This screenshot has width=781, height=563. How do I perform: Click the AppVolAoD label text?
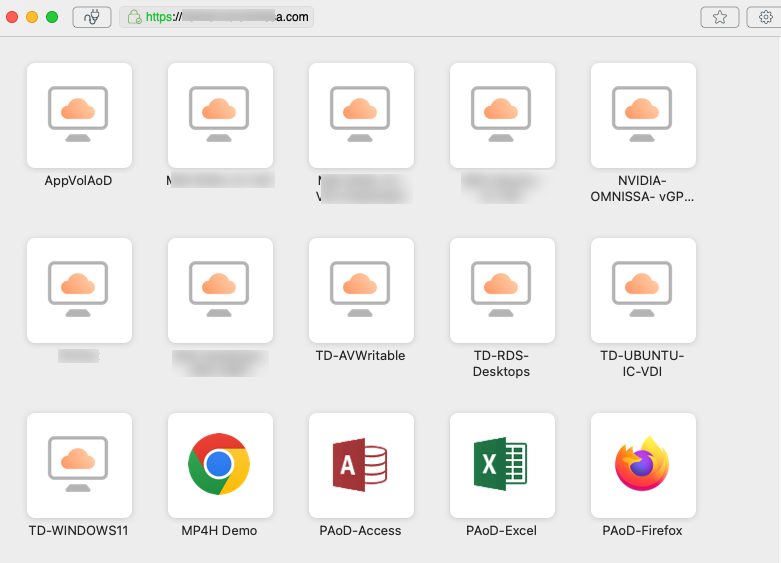click(79, 181)
